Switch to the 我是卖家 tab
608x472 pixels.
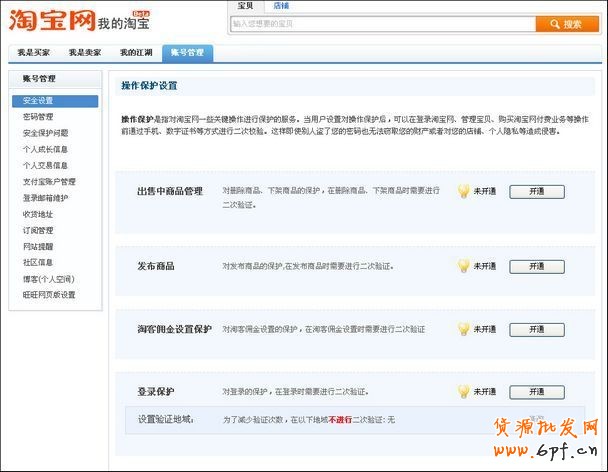[x=84, y=53]
